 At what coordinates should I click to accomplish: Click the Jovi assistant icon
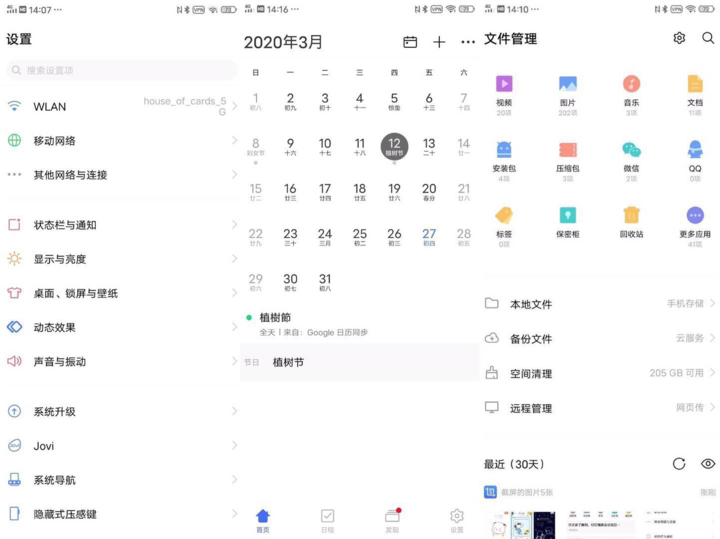[x=15, y=445]
